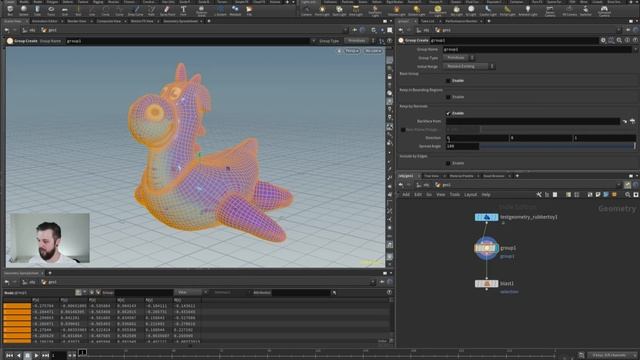Toggle the Non-Planar Polygons checkbox
The image size is (640, 360).
click(403, 130)
